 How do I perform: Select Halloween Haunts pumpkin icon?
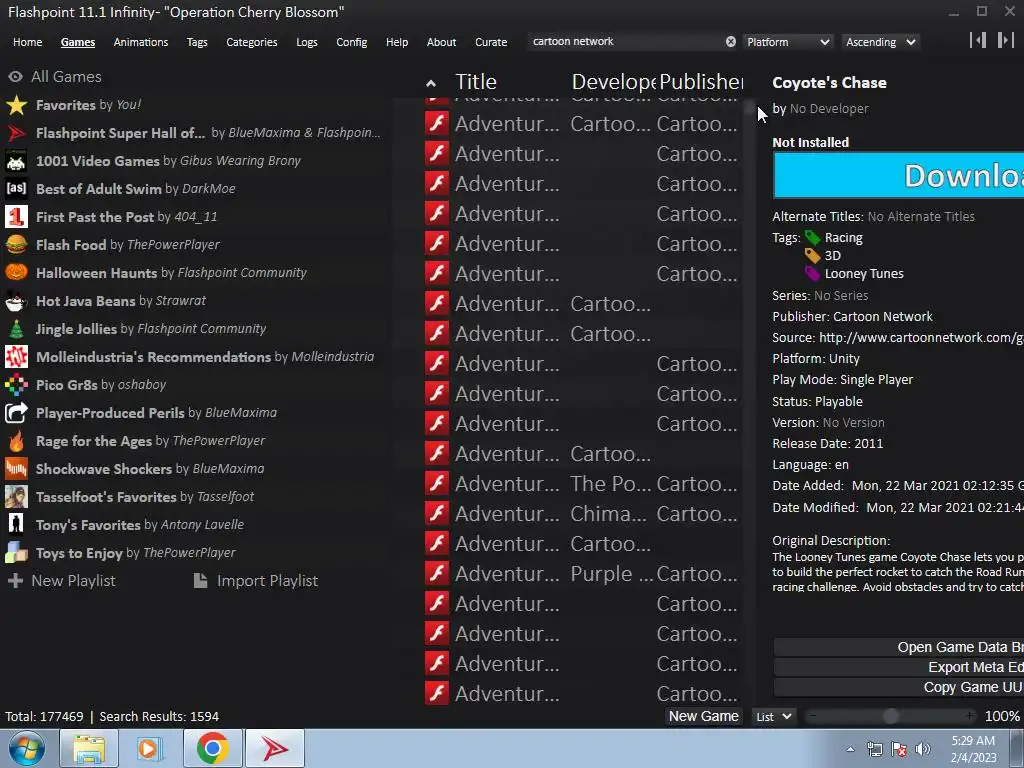pos(16,272)
